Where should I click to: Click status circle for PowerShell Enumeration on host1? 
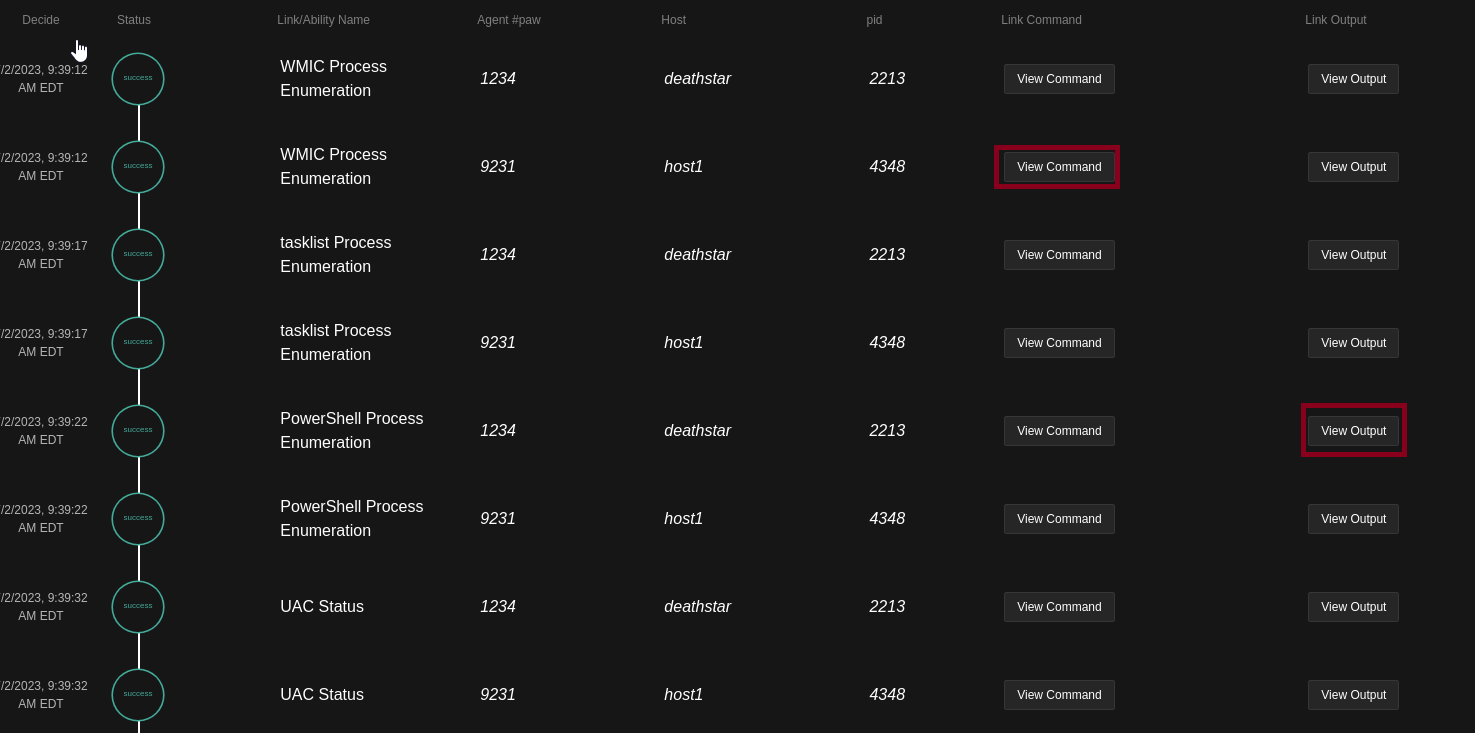[x=138, y=519]
